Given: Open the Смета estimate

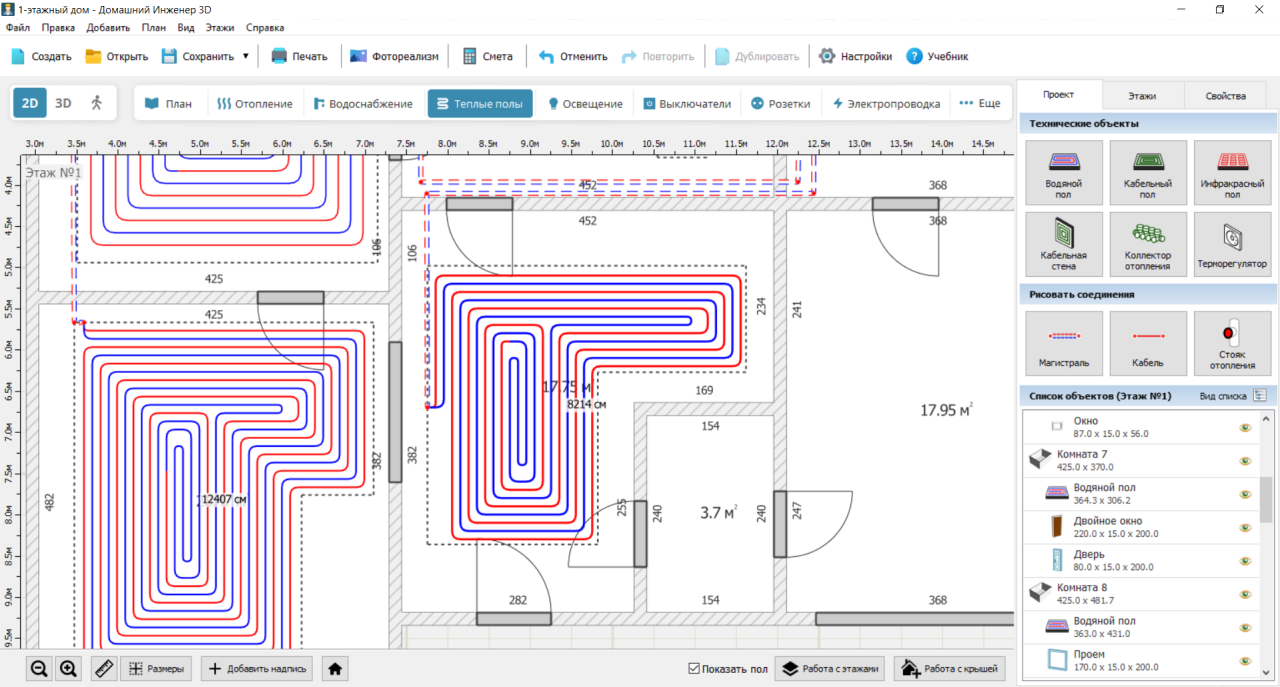Looking at the screenshot, I should 487,56.
